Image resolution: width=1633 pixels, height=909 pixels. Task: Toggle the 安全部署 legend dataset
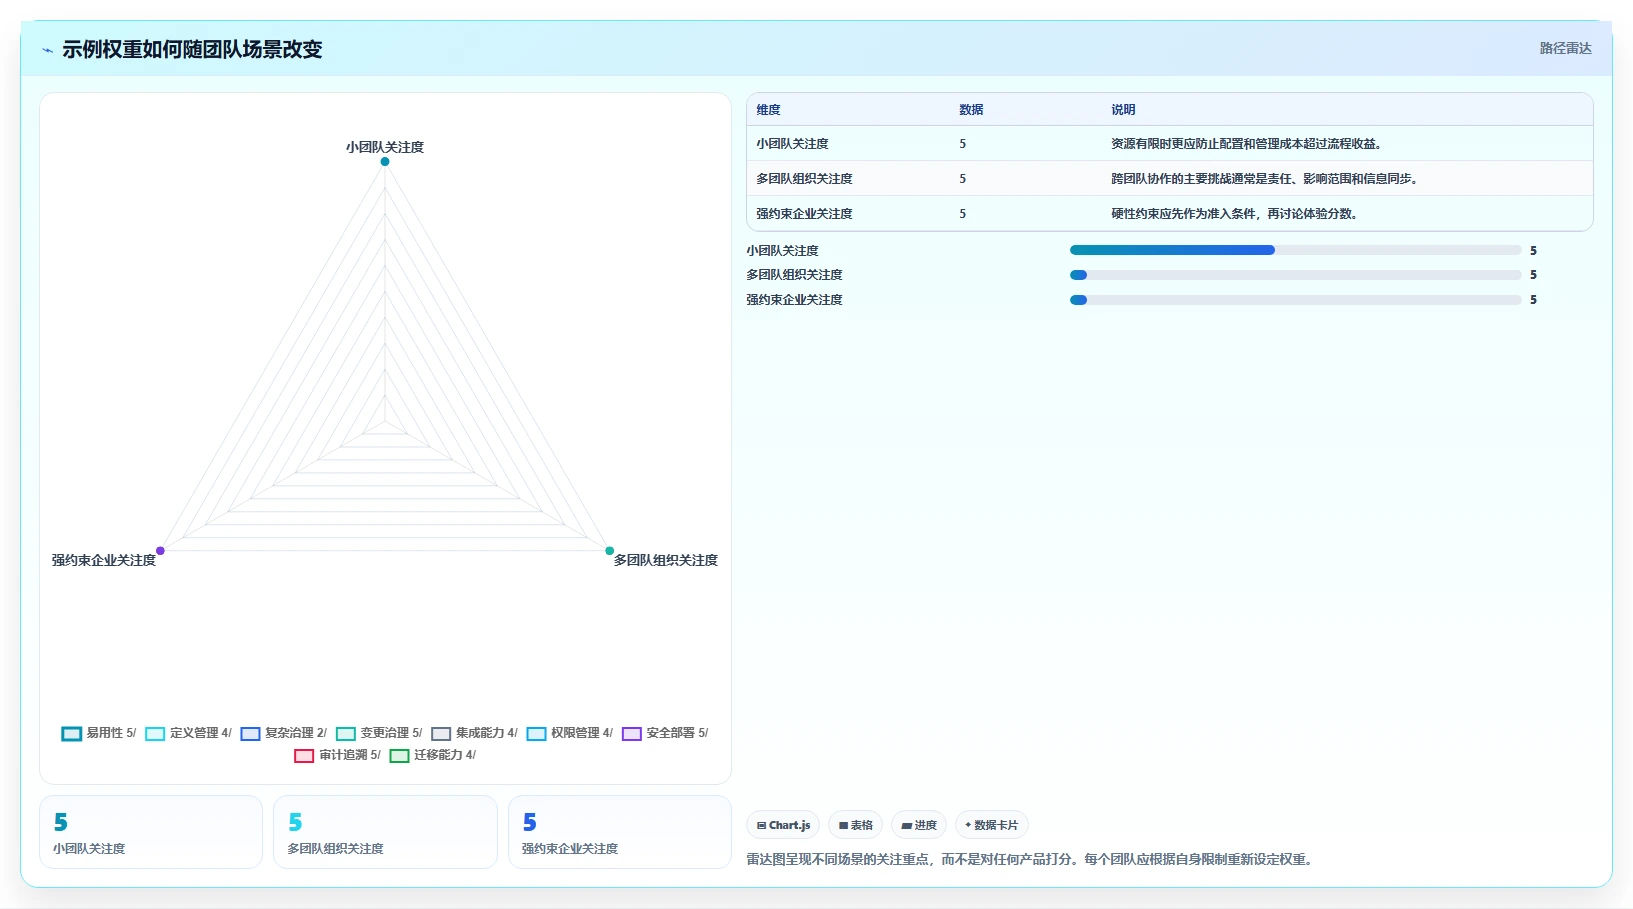[665, 733]
